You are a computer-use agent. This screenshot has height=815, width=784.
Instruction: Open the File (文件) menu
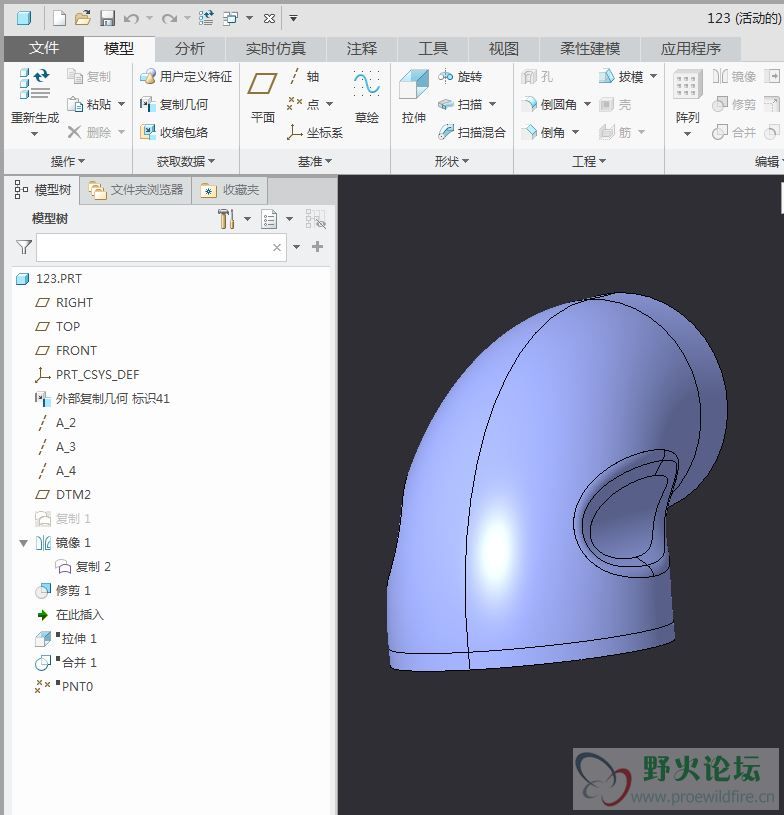pyautogui.click(x=44, y=48)
